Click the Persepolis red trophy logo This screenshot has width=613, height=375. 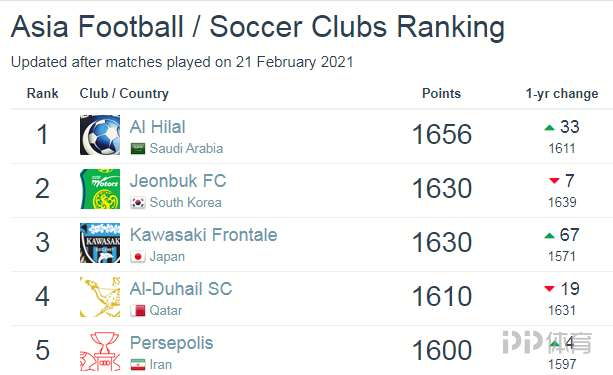click(100, 351)
